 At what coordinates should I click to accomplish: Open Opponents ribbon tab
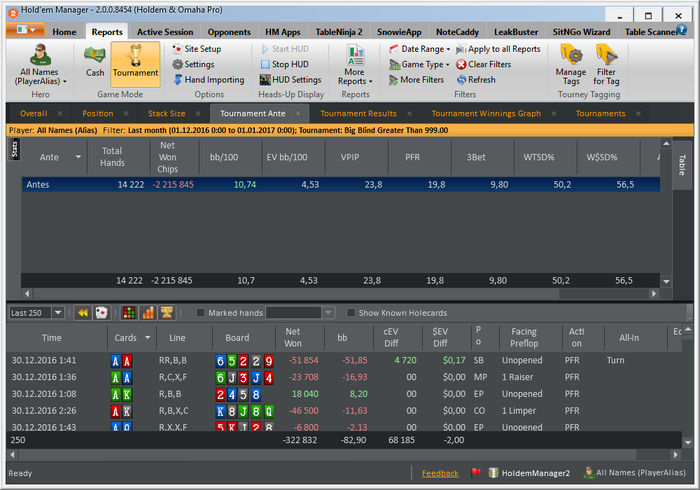[x=229, y=32]
